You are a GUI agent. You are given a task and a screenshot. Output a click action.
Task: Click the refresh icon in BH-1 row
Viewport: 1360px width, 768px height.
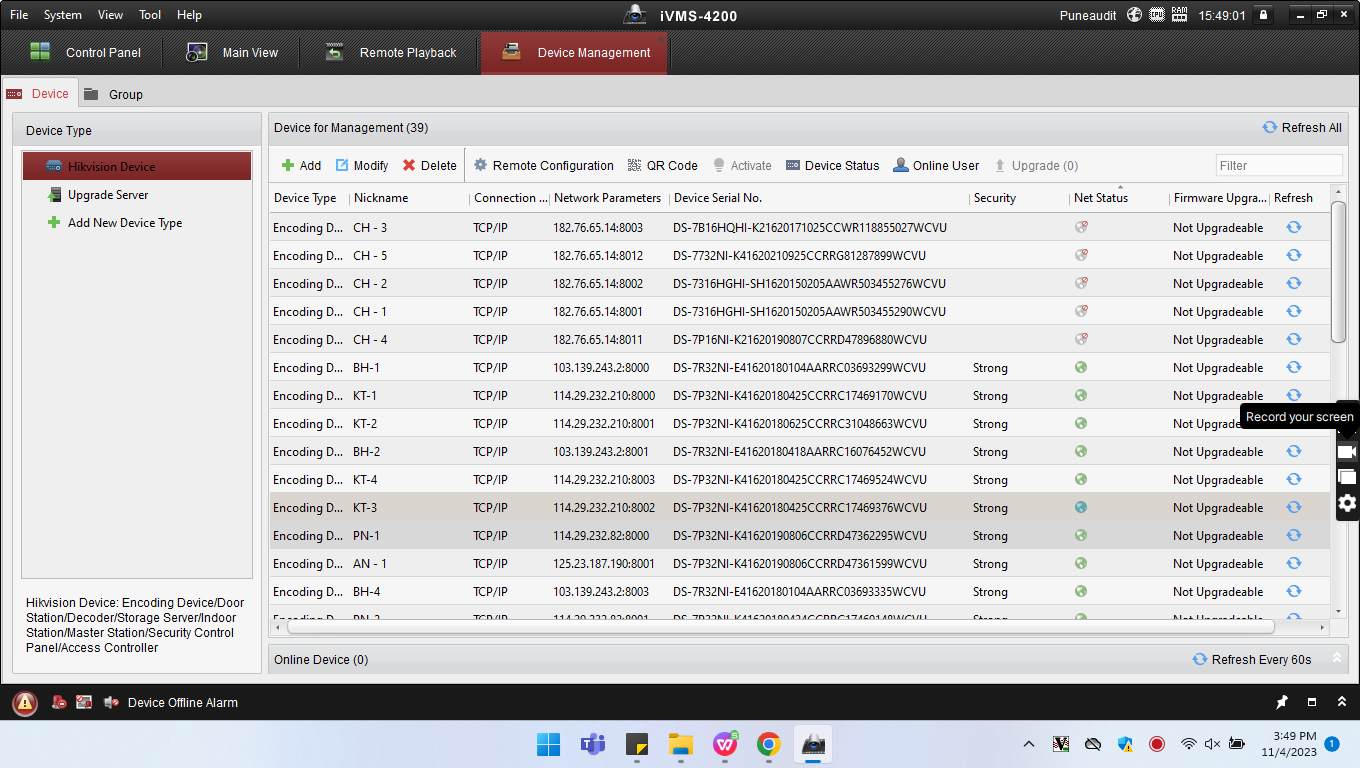click(1294, 367)
